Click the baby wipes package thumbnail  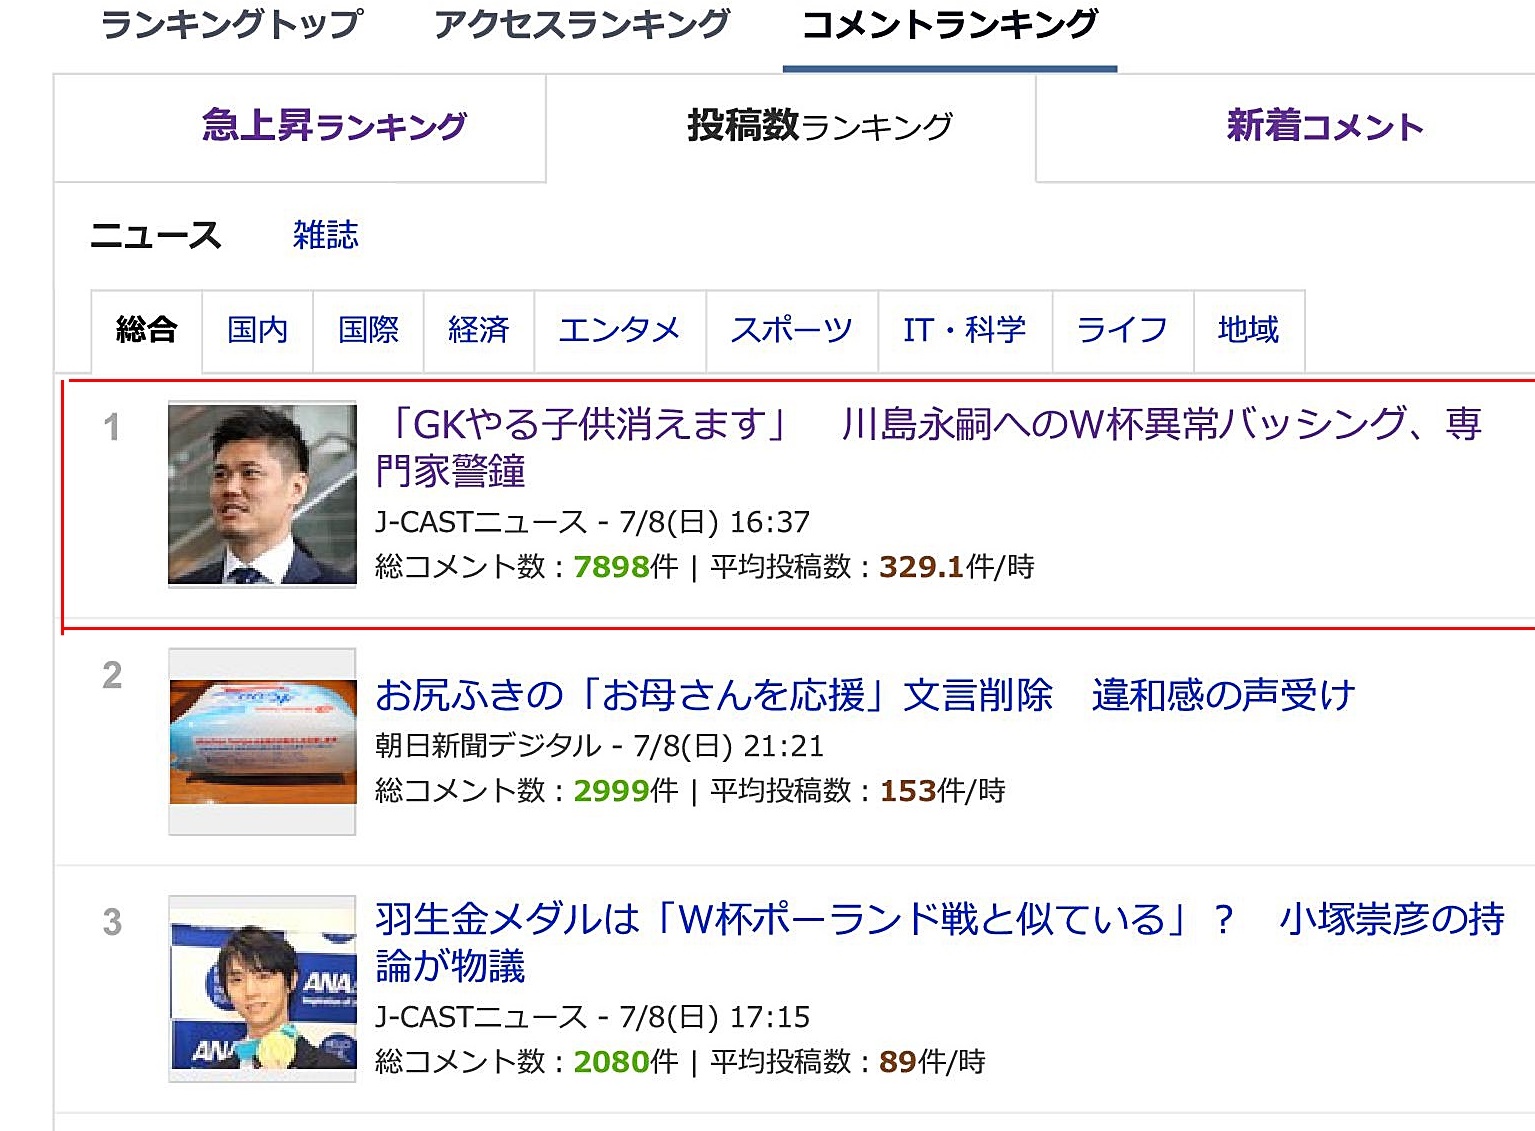[x=262, y=741]
